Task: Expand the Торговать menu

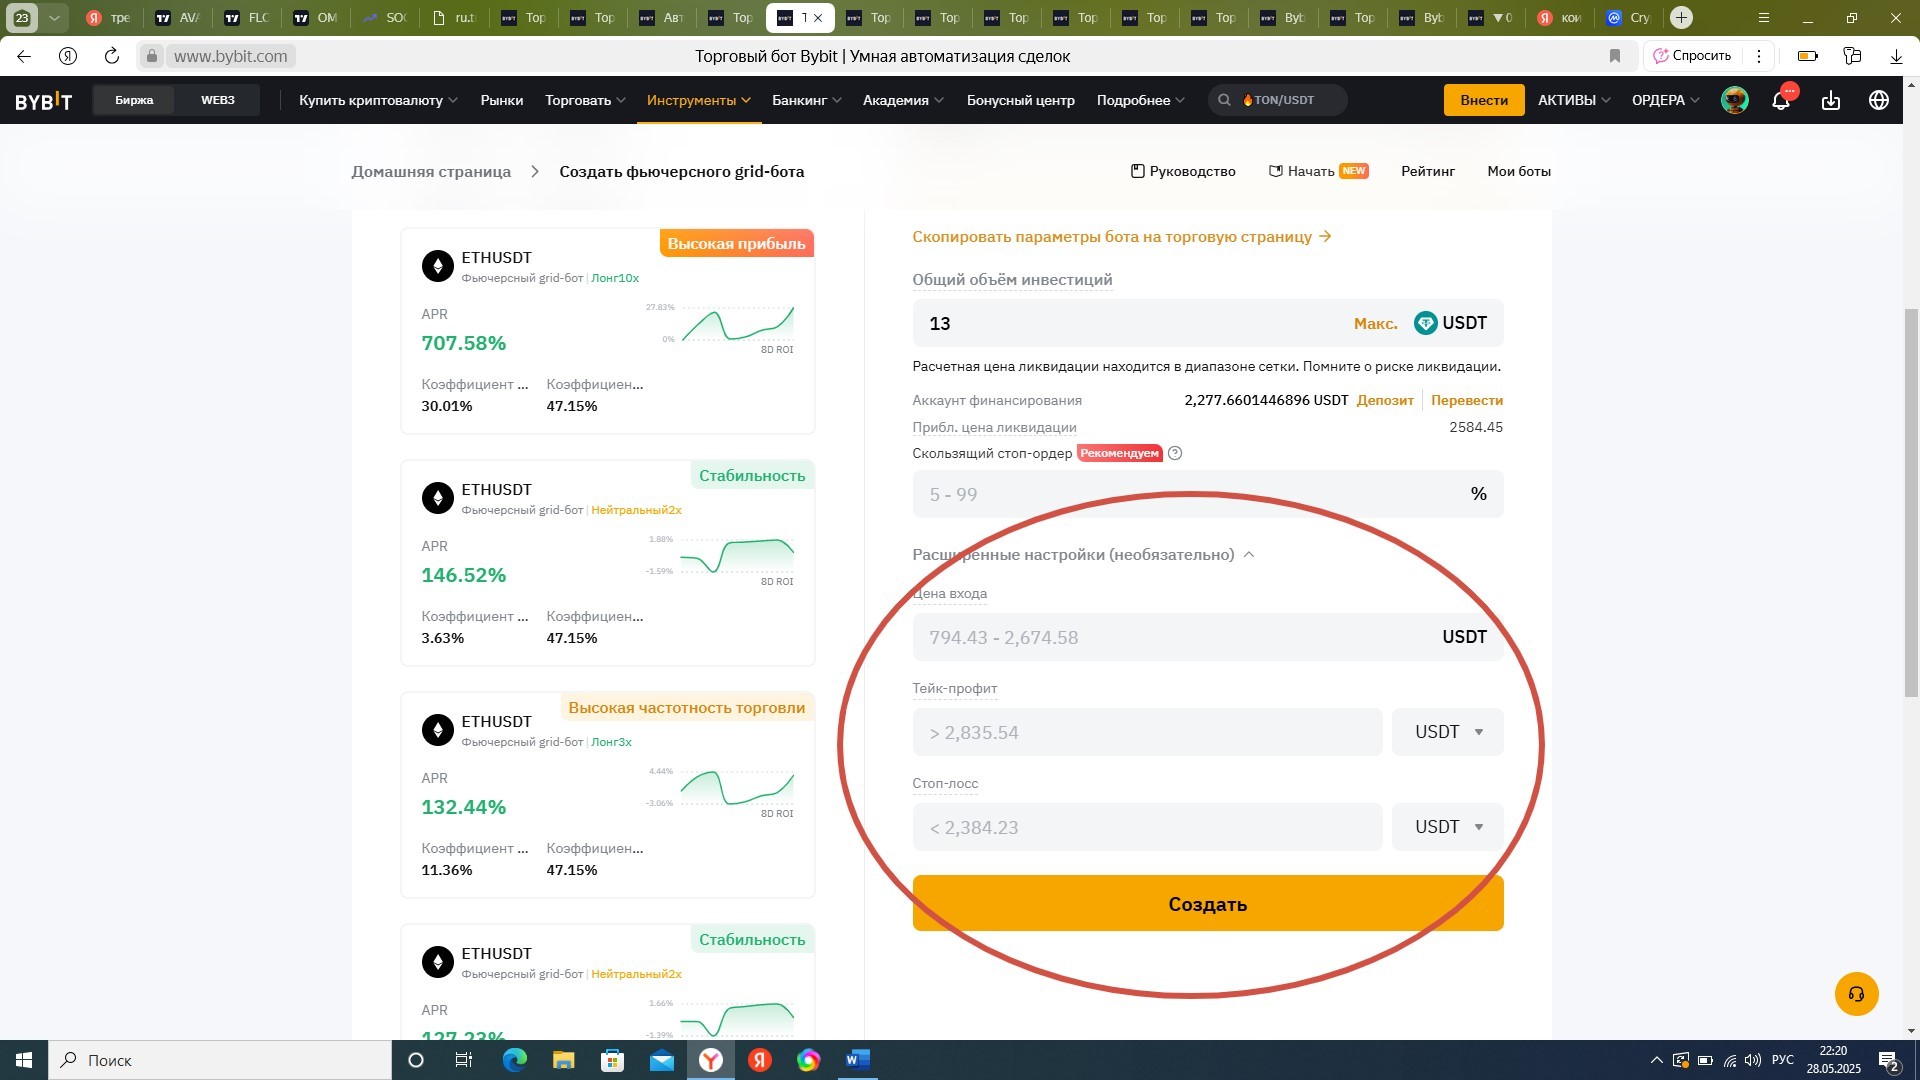Action: [585, 100]
